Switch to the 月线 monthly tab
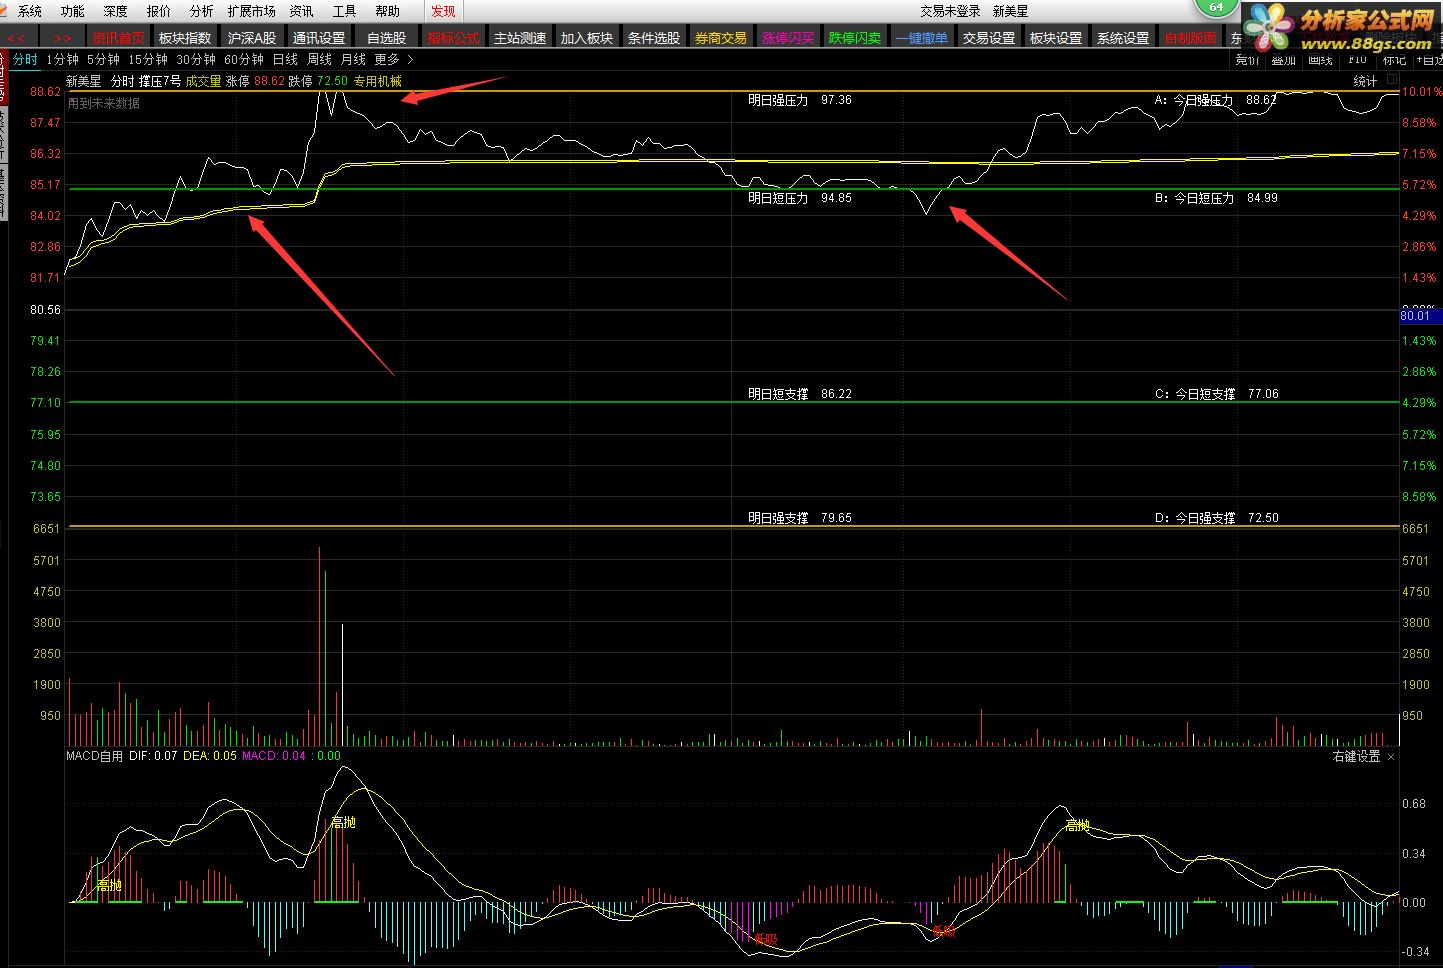This screenshot has width=1443, height=968. tap(353, 60)
